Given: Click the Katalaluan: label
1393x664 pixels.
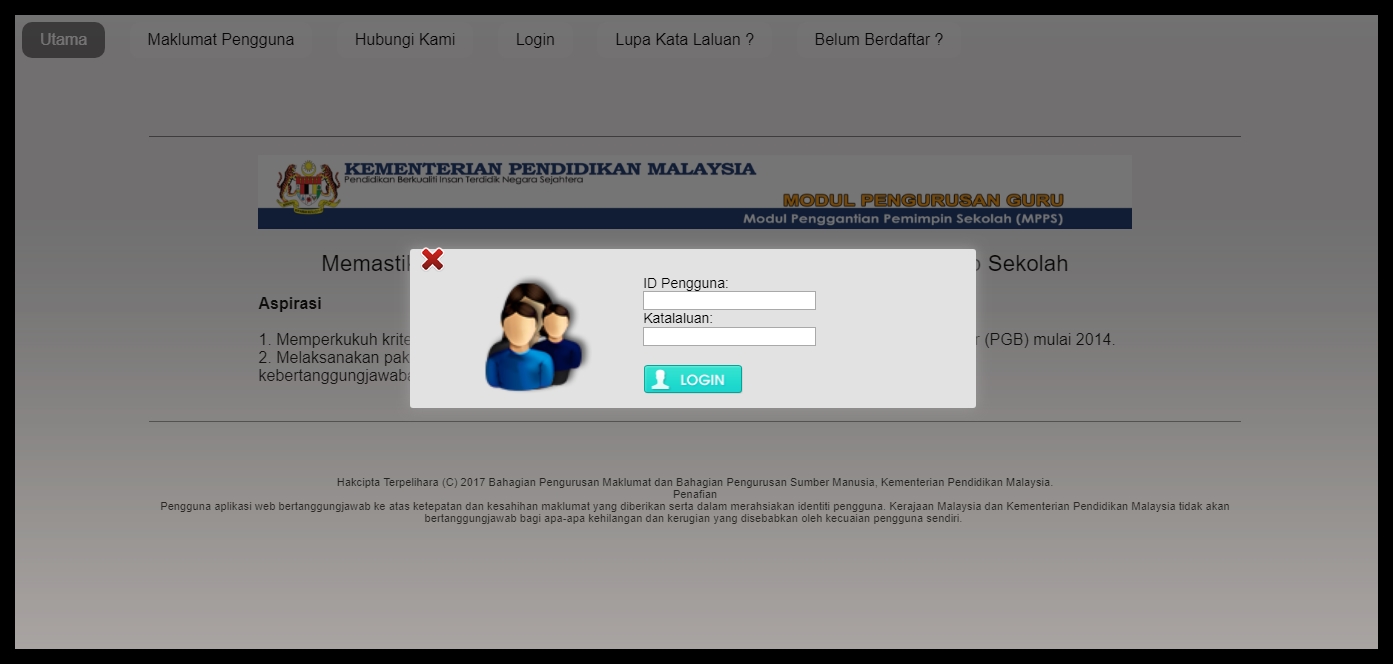Looking at the screenshot, I should coord(678,318).
